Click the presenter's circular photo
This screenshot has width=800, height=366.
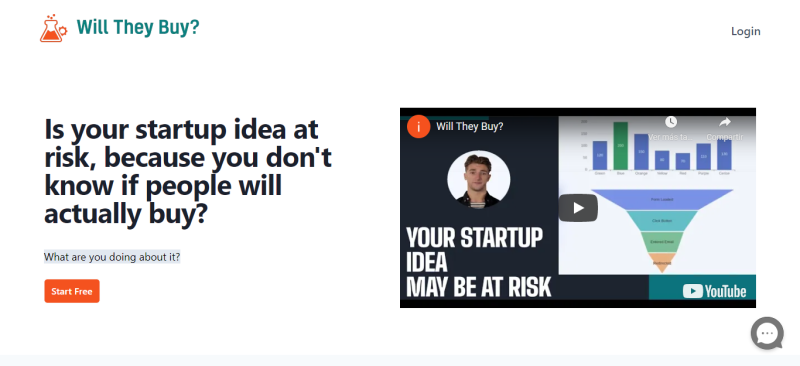coord(479,179)
